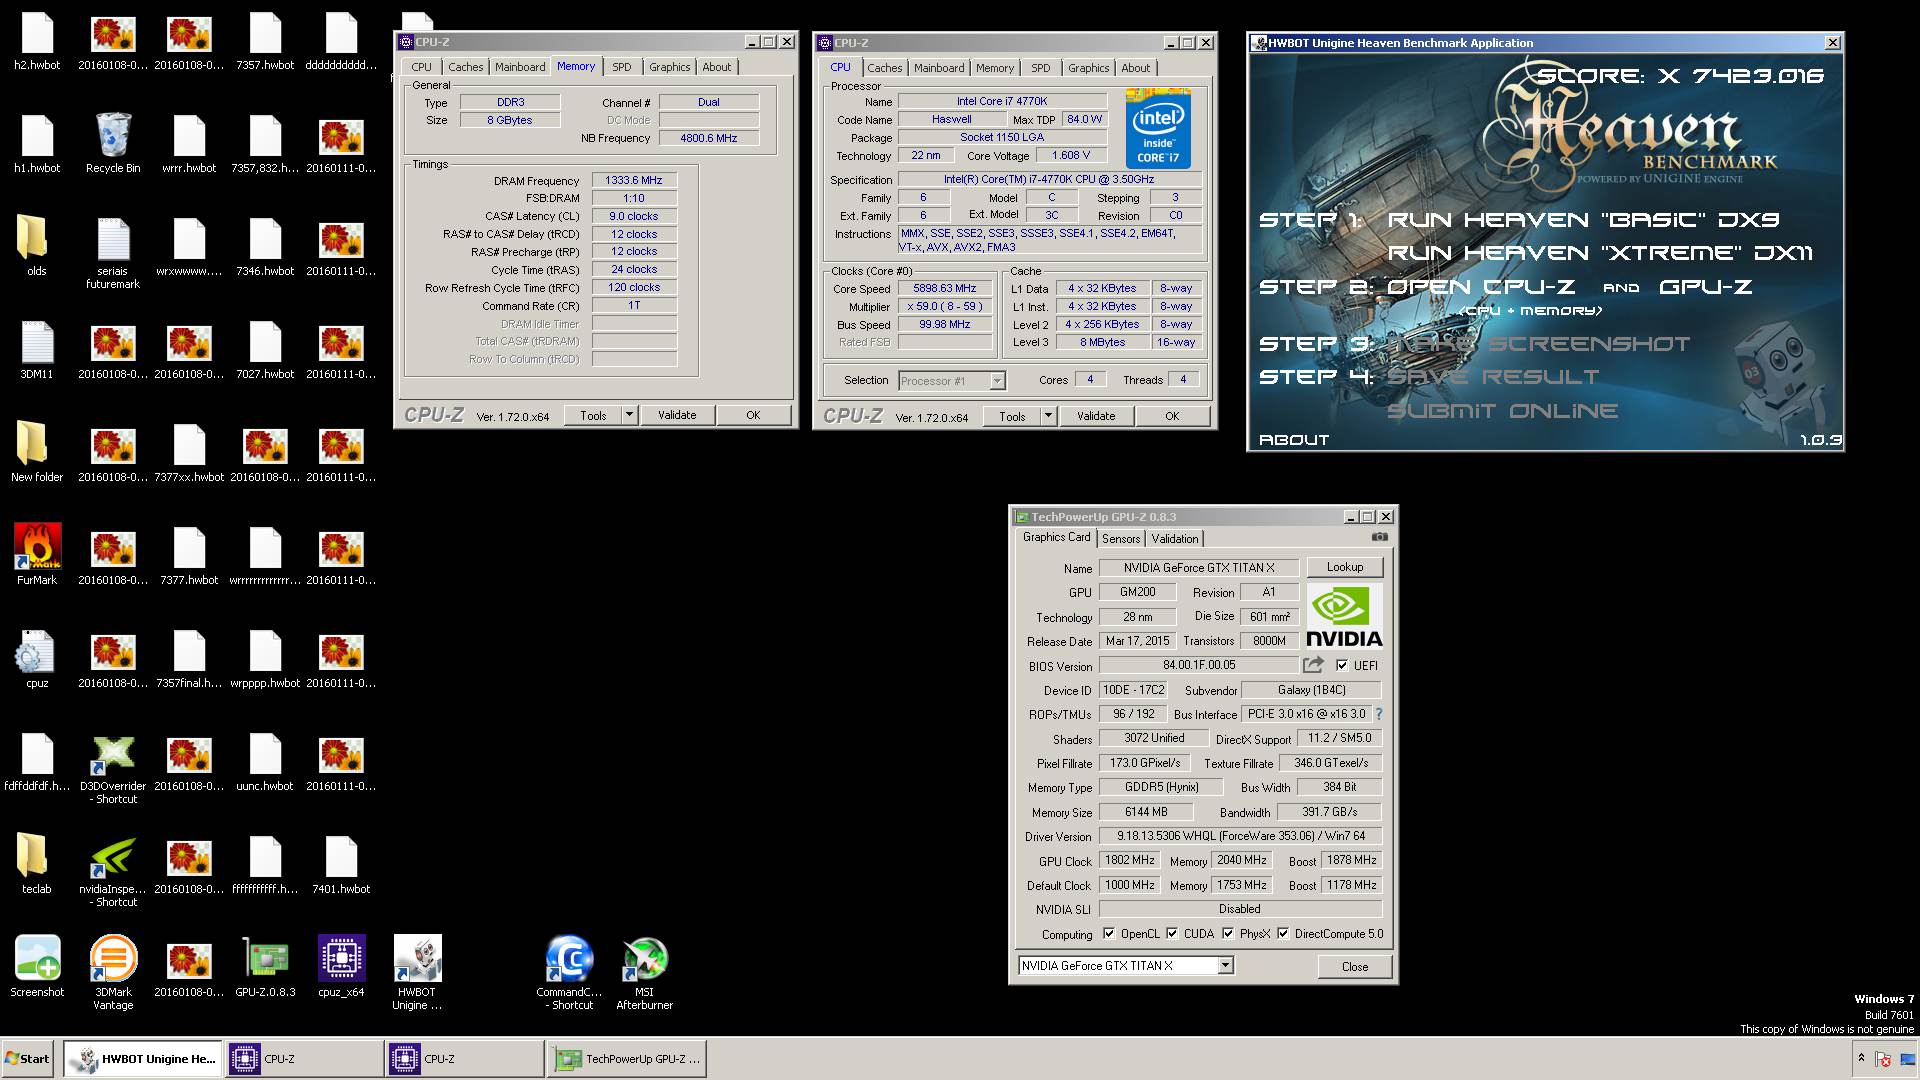Open HWBOT Unigine desktop shortcut
Viewport: 1920px width, 1080px height.
pyautogui.click(x=417, y=972)
